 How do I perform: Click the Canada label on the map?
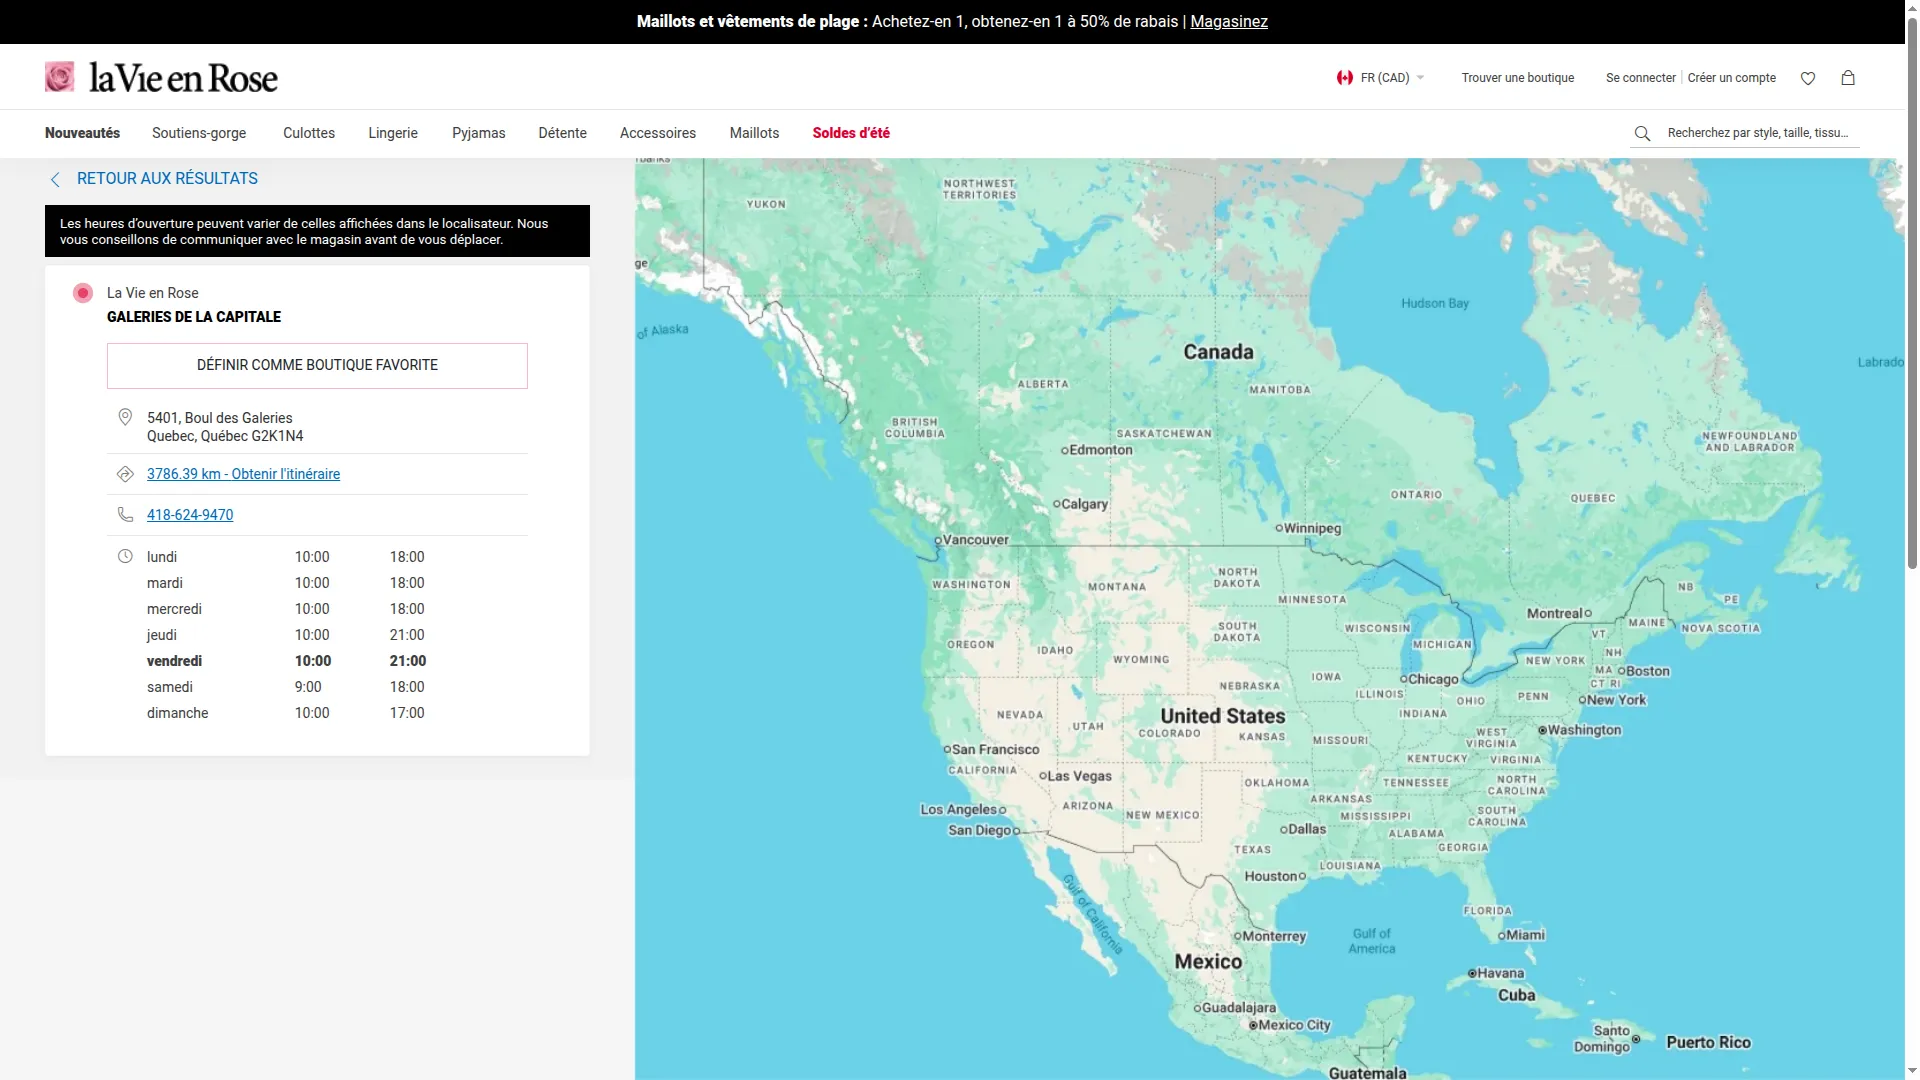(x=1218, y=352)
